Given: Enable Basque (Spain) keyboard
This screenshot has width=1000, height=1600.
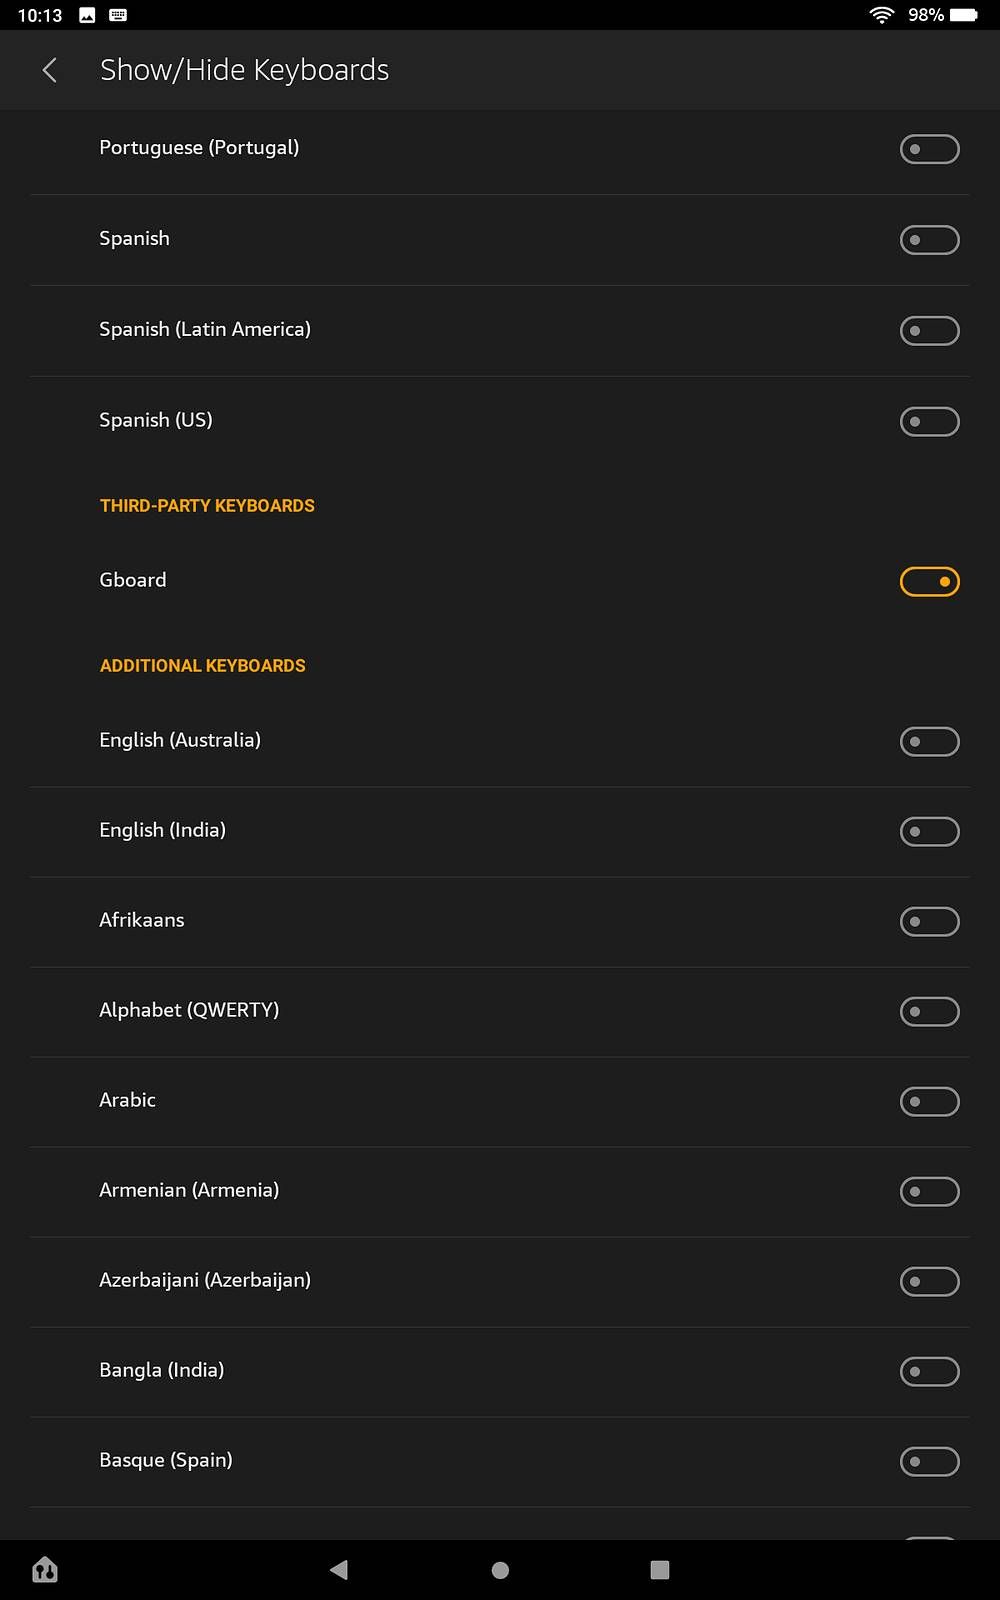Looking at the screenshot, I should pyautogui.click(x=929, y=1461).
